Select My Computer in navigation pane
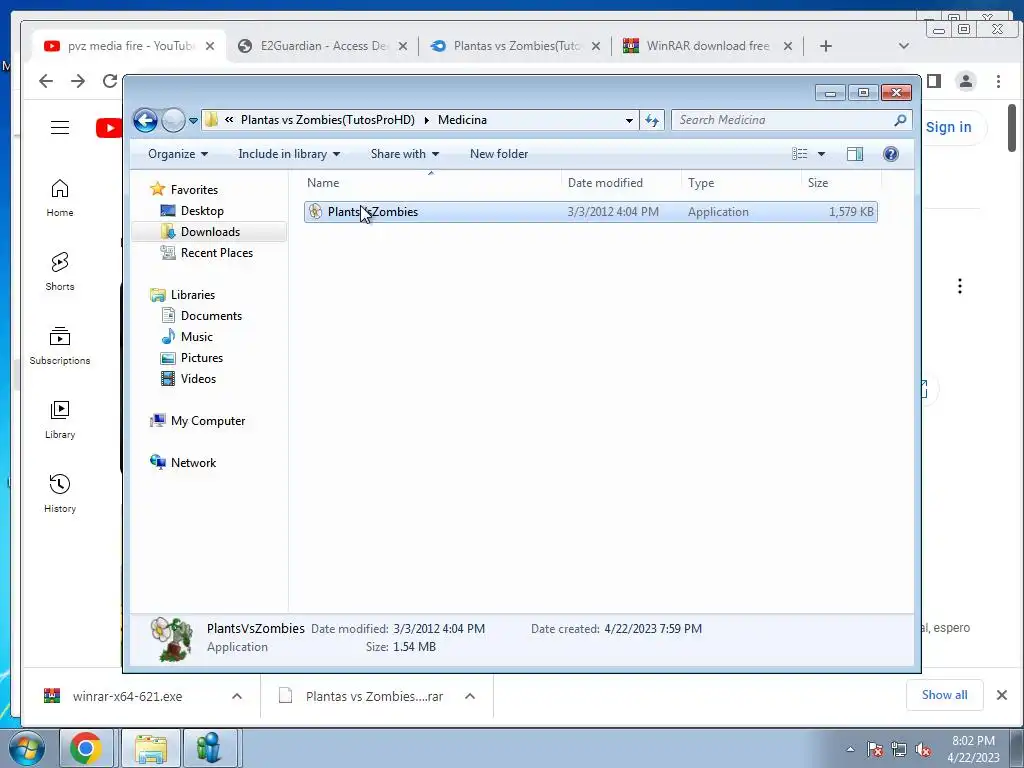This screenshot has height=768, width=1024. [x=198, y=421]
